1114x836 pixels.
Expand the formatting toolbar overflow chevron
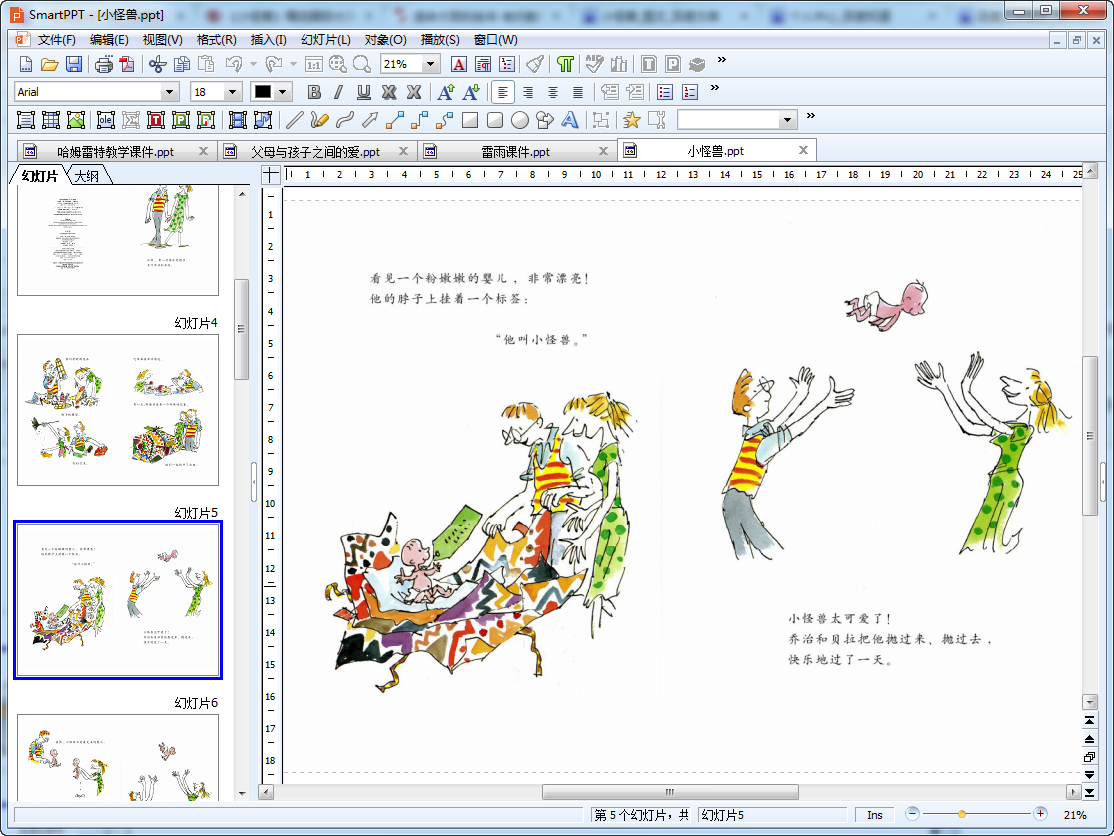[715, 87]
